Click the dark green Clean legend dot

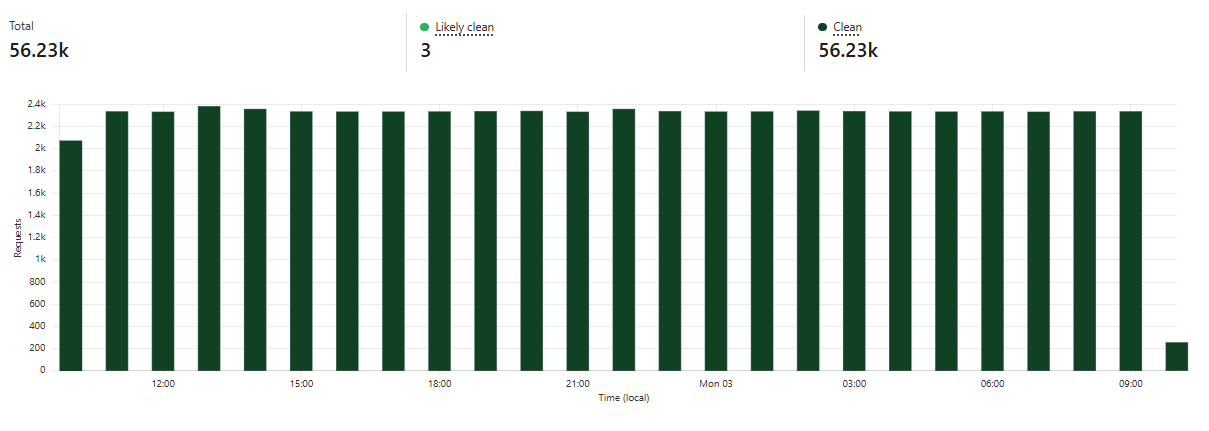[823, 27]
